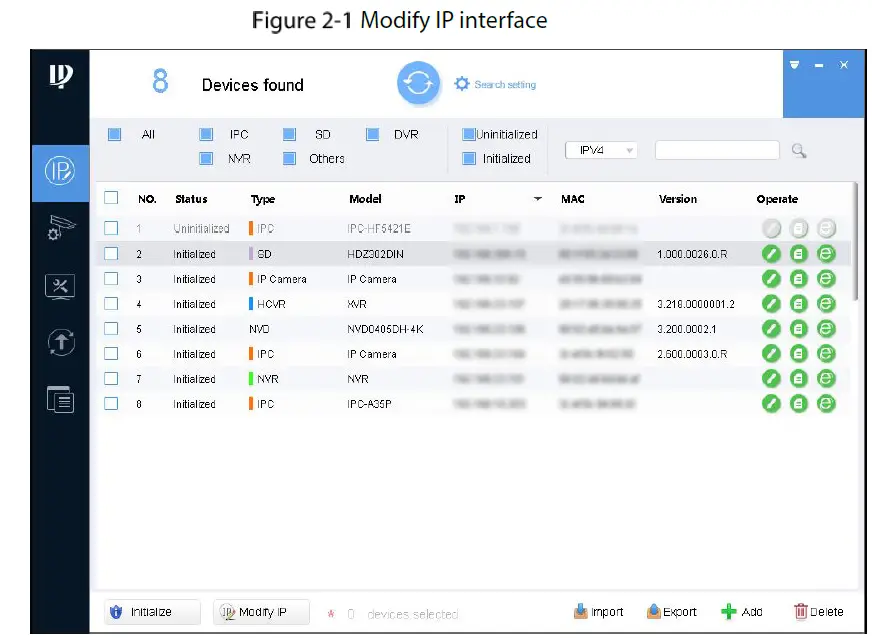The image size is (872, 638).
Task: Click the version 3.218.0000001.2 cell
Action: pyautogui.click(x=696, y=304)
